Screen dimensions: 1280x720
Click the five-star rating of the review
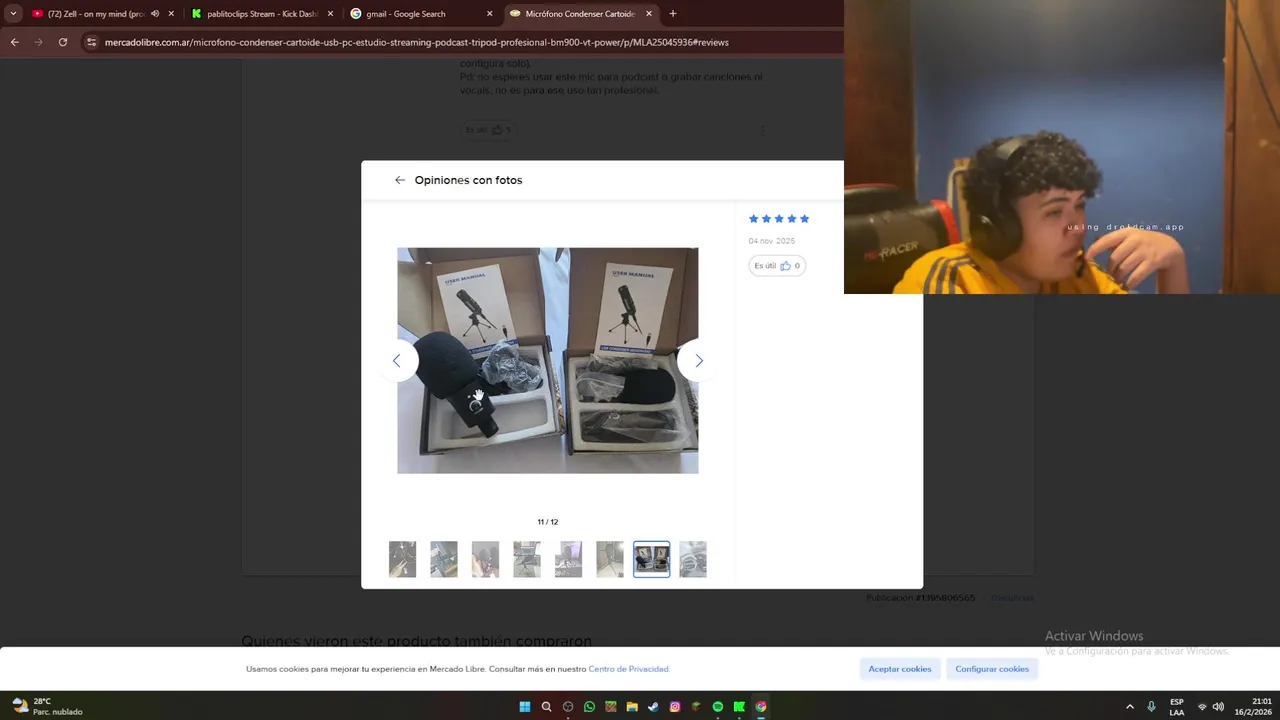(x=779, y=219)
